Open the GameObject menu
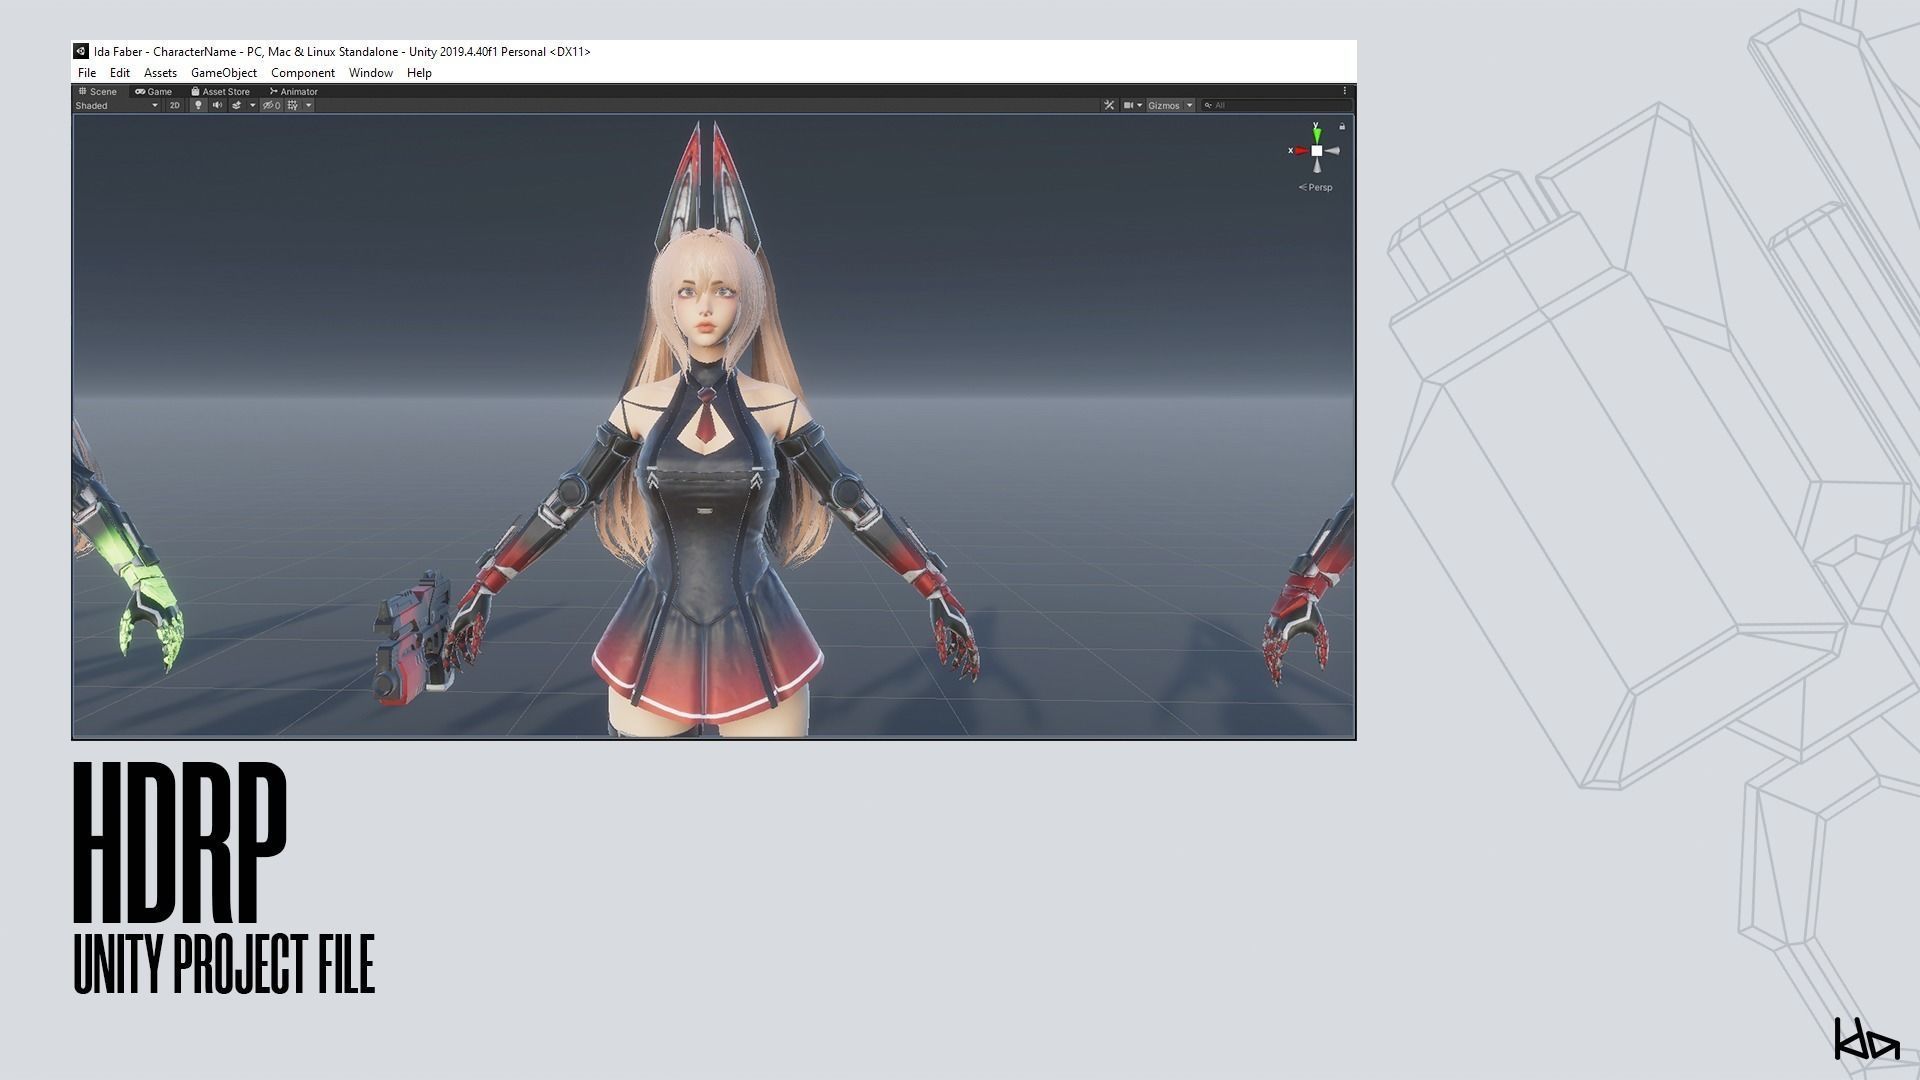This screenshot has height=1080, width=1920. point(223,73)
